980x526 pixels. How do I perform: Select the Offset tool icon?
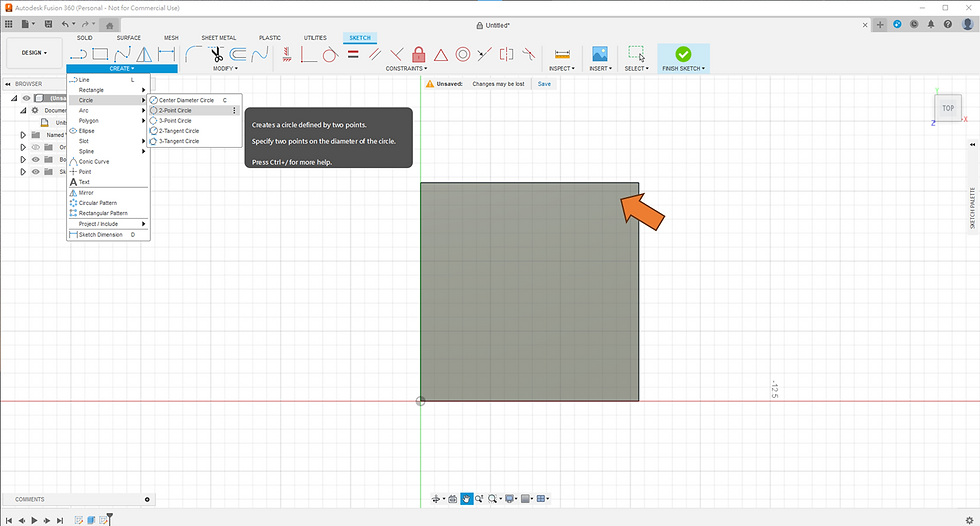[x=238, y=54]
